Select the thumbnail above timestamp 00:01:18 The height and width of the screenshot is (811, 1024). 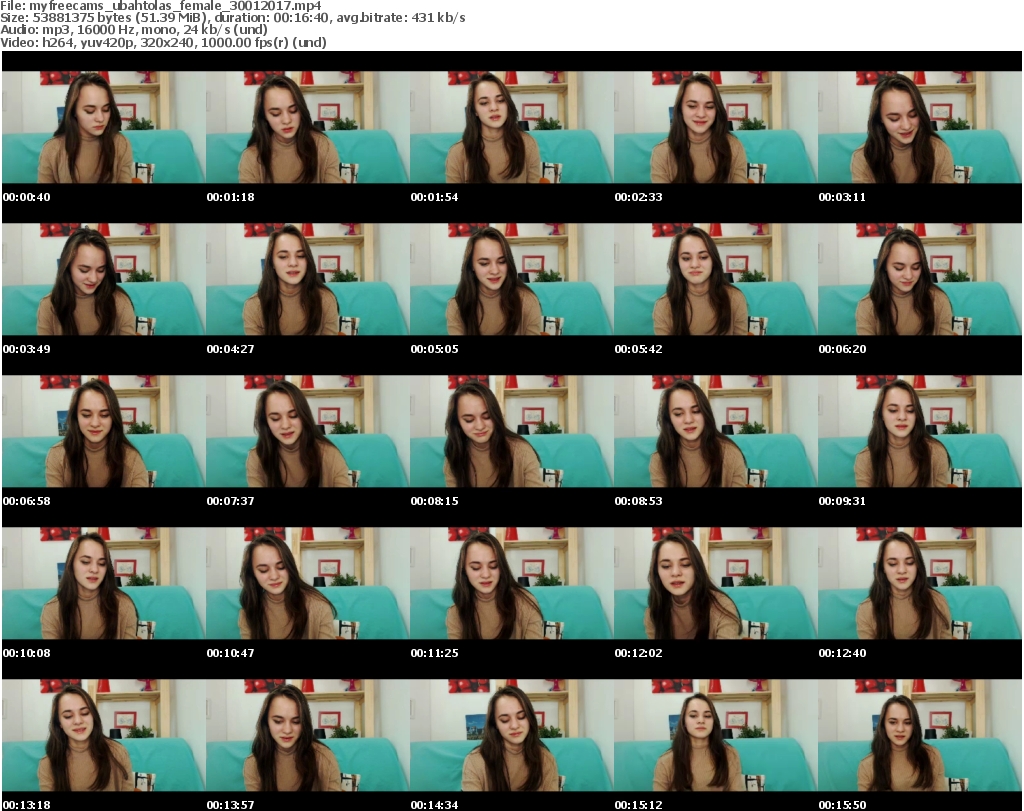(308, 127)
